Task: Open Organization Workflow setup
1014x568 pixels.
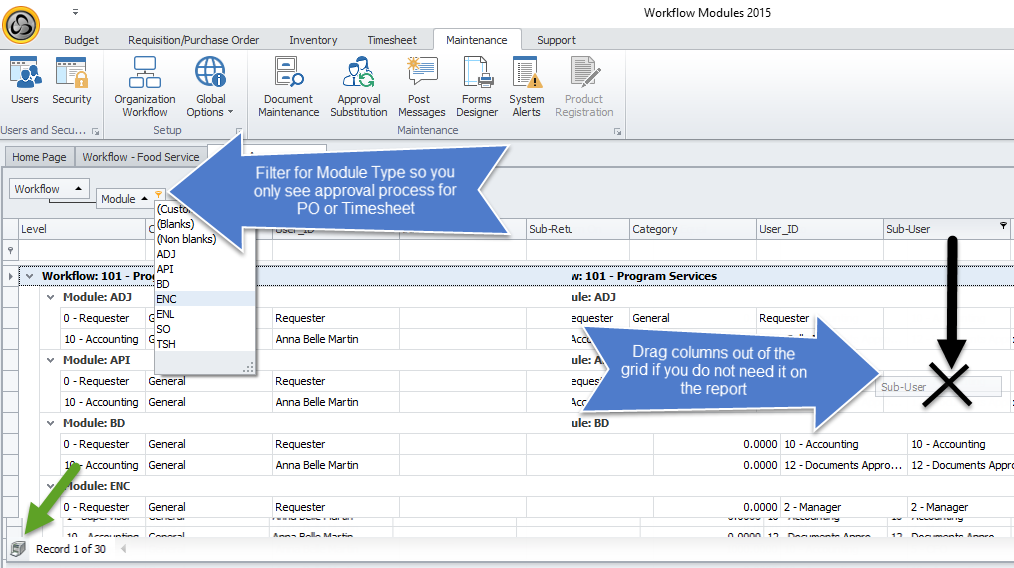Action: [145, 87]
